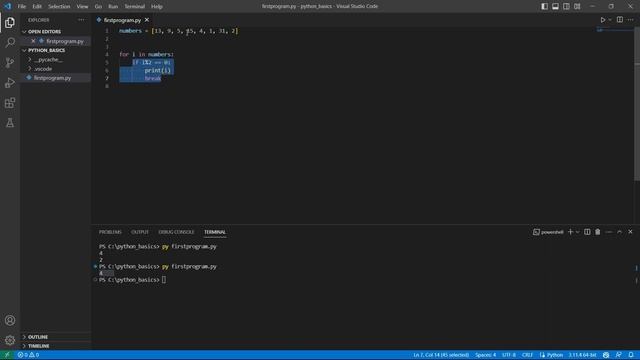Run Python file with play button
Viewport: 640px width, 360px height.
pyautogui.click(x=602, y=20)
